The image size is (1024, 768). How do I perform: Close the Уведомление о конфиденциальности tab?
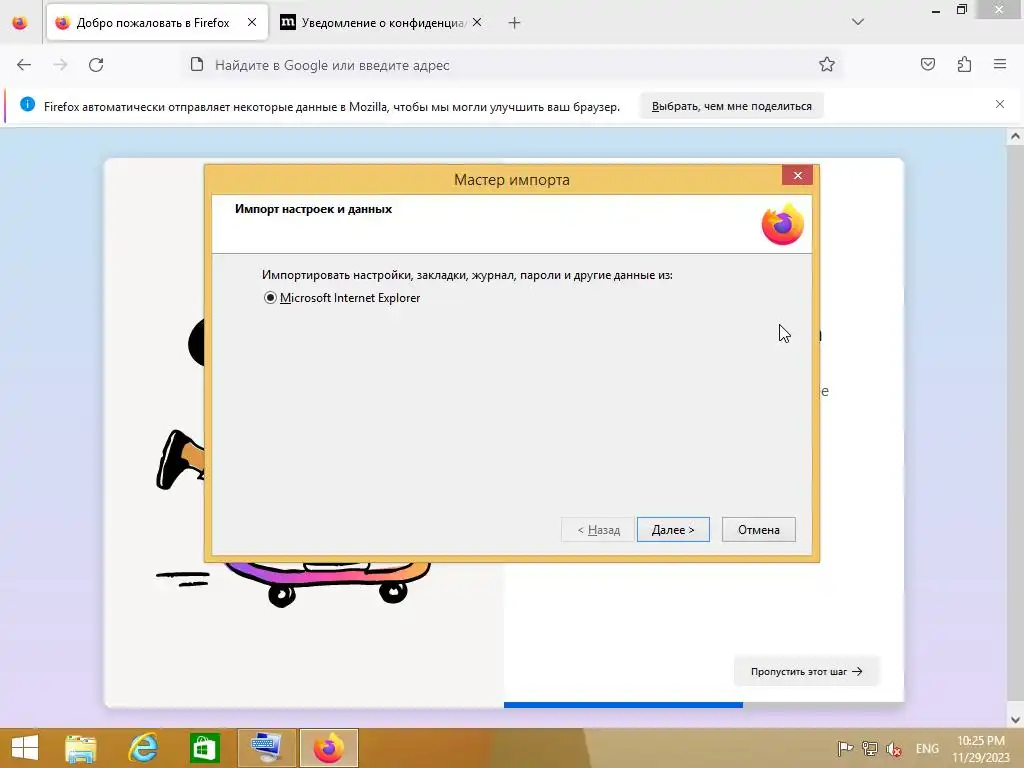(x=477, y=22)
